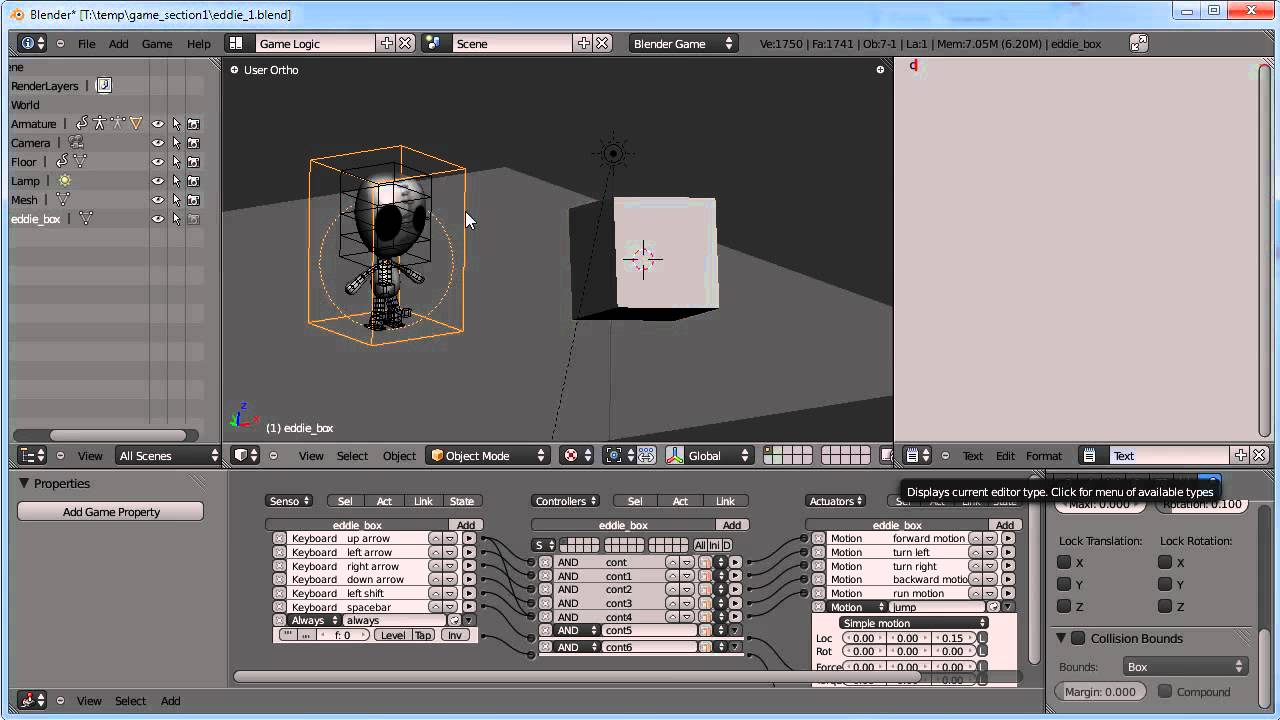The height and width of the screenshot is (720, 1280).
Task: Open the File menu
Action: point(87,43)
